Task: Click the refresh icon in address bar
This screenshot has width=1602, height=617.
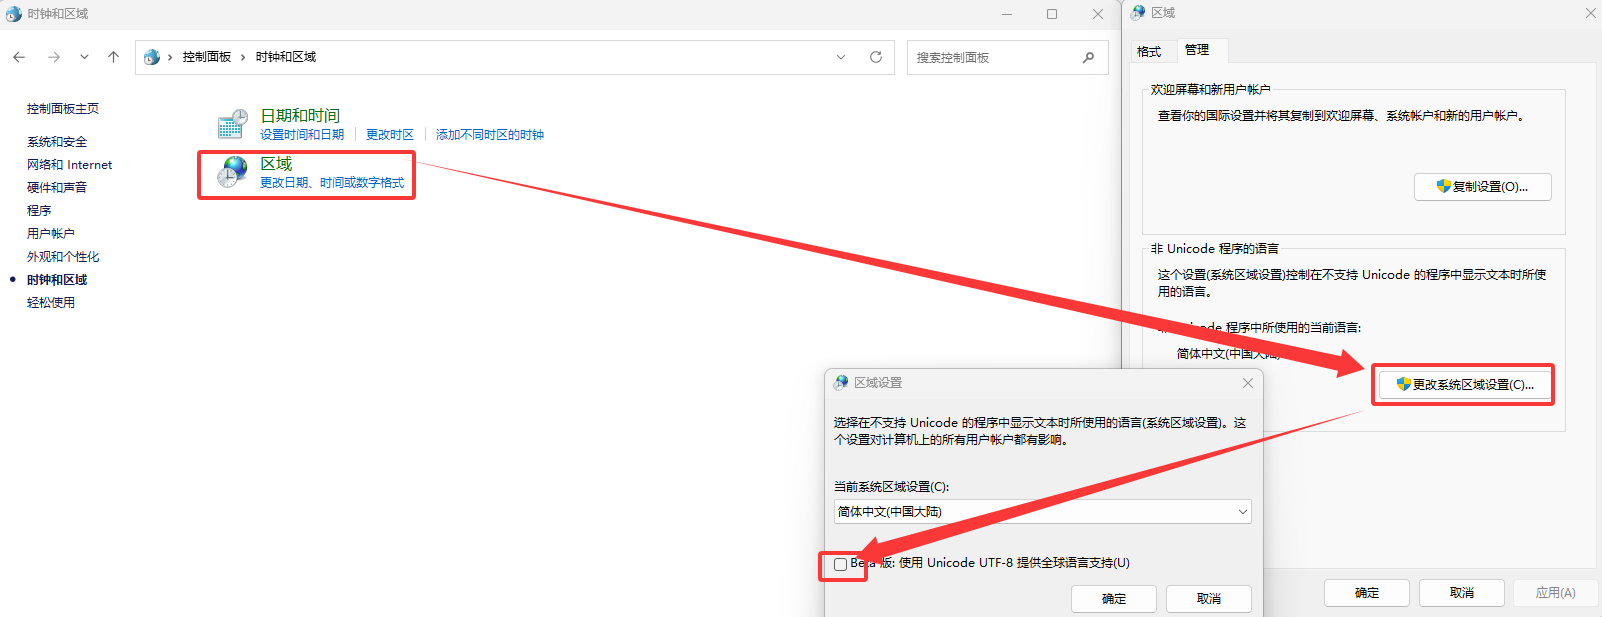Action: [x=876, y=57]
